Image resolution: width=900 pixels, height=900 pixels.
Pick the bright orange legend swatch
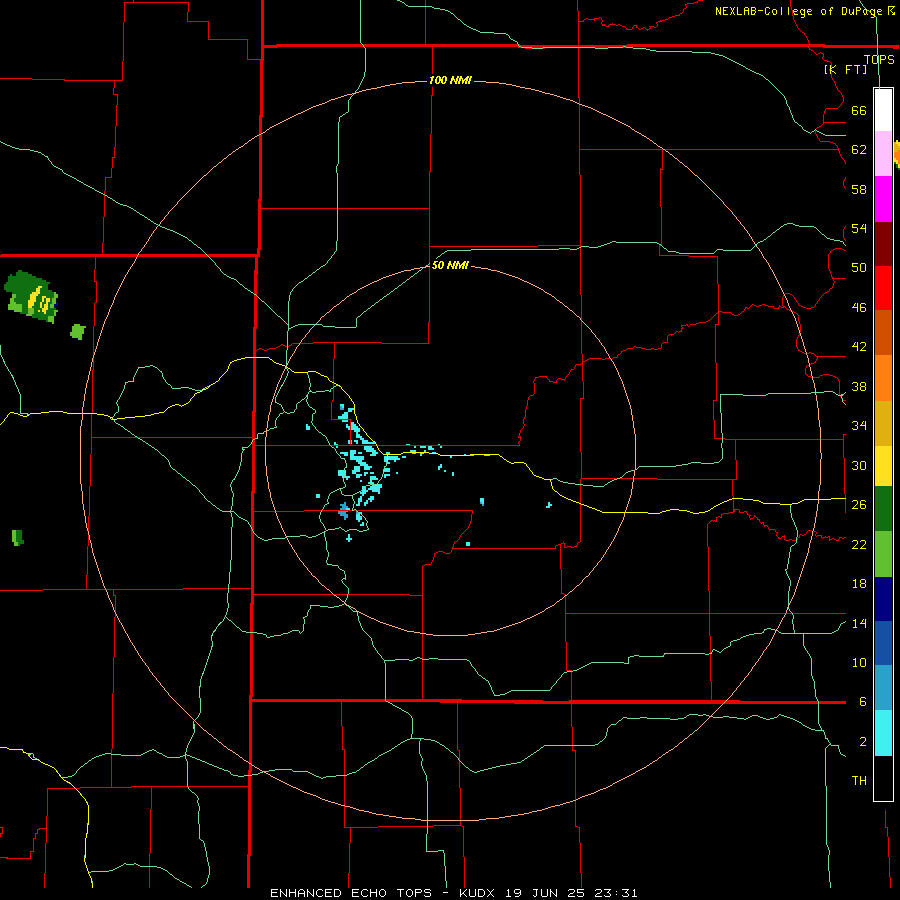pyautogui.click(x=883, y=378)
